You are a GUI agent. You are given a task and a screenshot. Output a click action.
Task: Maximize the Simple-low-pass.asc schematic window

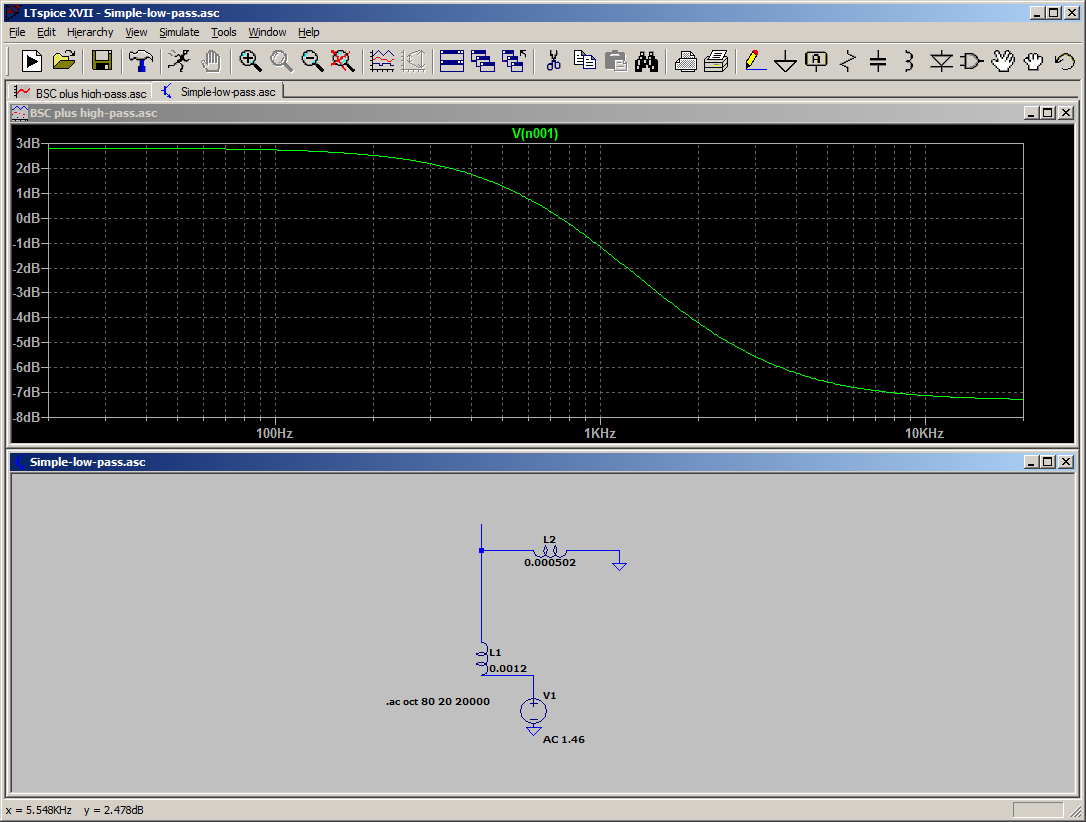coord(1048,462)
